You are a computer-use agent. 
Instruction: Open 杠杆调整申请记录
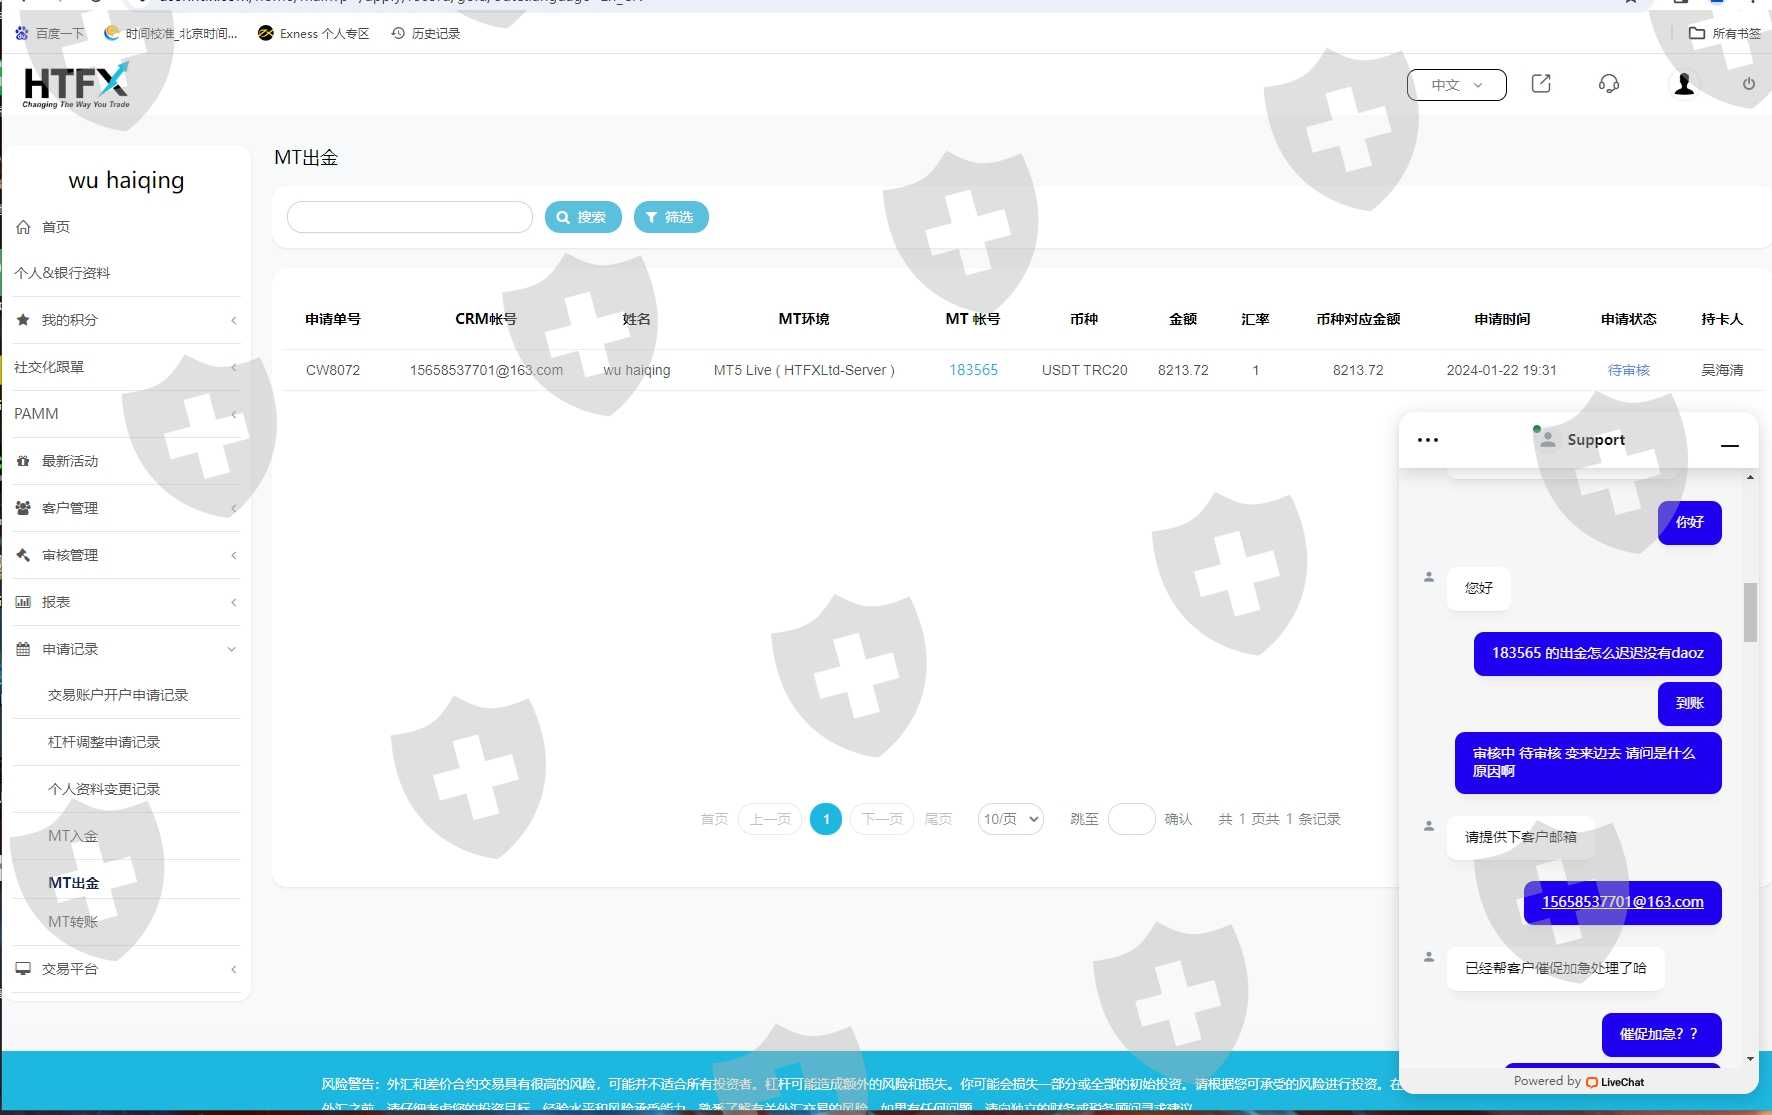click(x=104, y=742)
